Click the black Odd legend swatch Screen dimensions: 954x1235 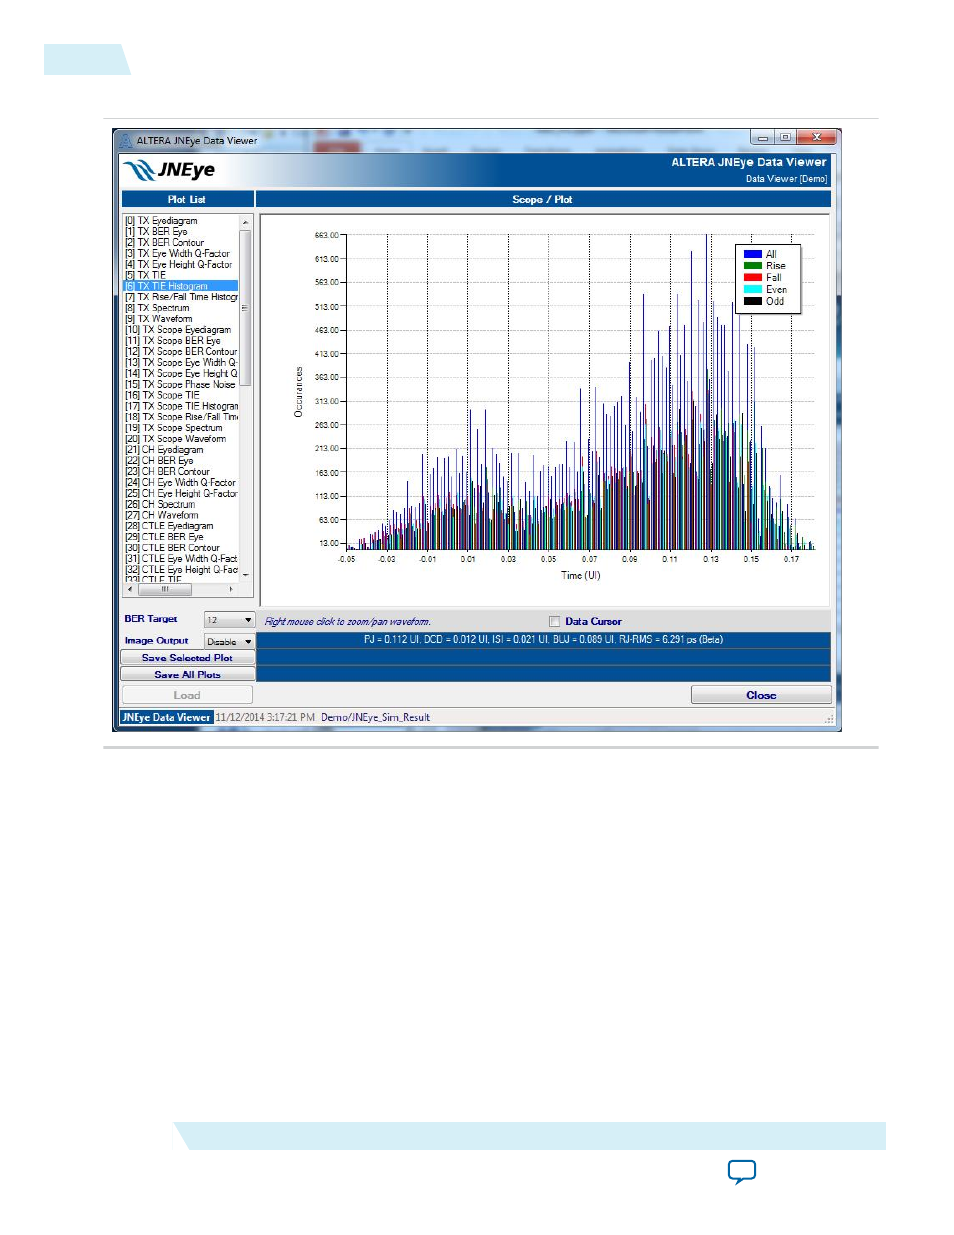click(x=753, y=301)
